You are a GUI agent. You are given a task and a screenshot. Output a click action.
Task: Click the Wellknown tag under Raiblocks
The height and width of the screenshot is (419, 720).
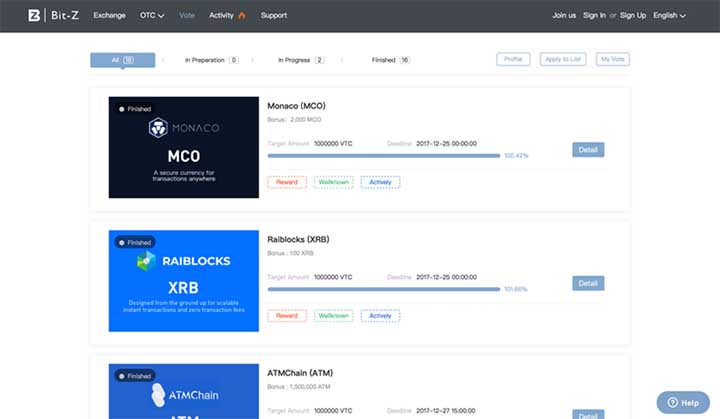tap(334, 316)
